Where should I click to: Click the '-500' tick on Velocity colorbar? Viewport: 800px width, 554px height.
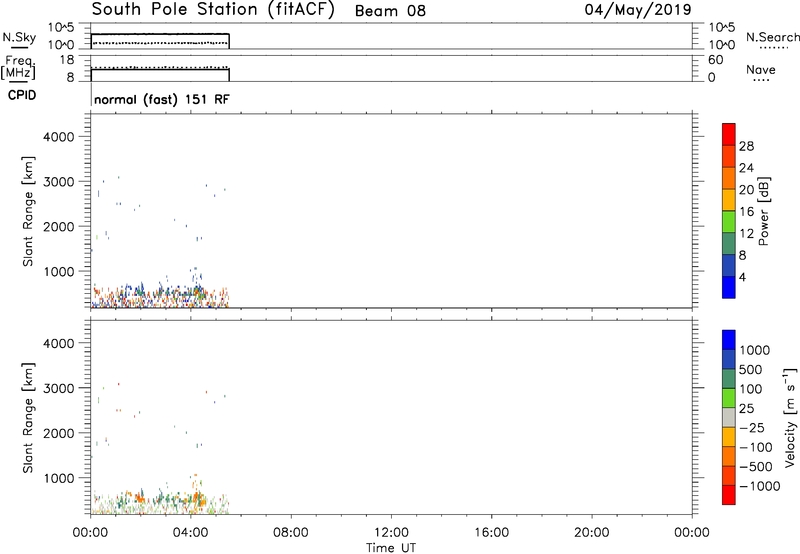[x=756, y=467]
